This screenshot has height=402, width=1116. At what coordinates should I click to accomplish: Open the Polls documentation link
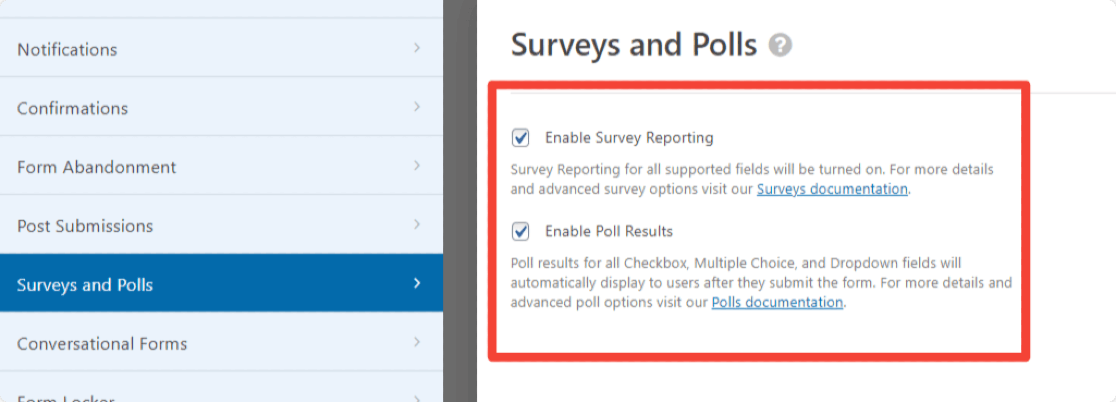[777, 302]
